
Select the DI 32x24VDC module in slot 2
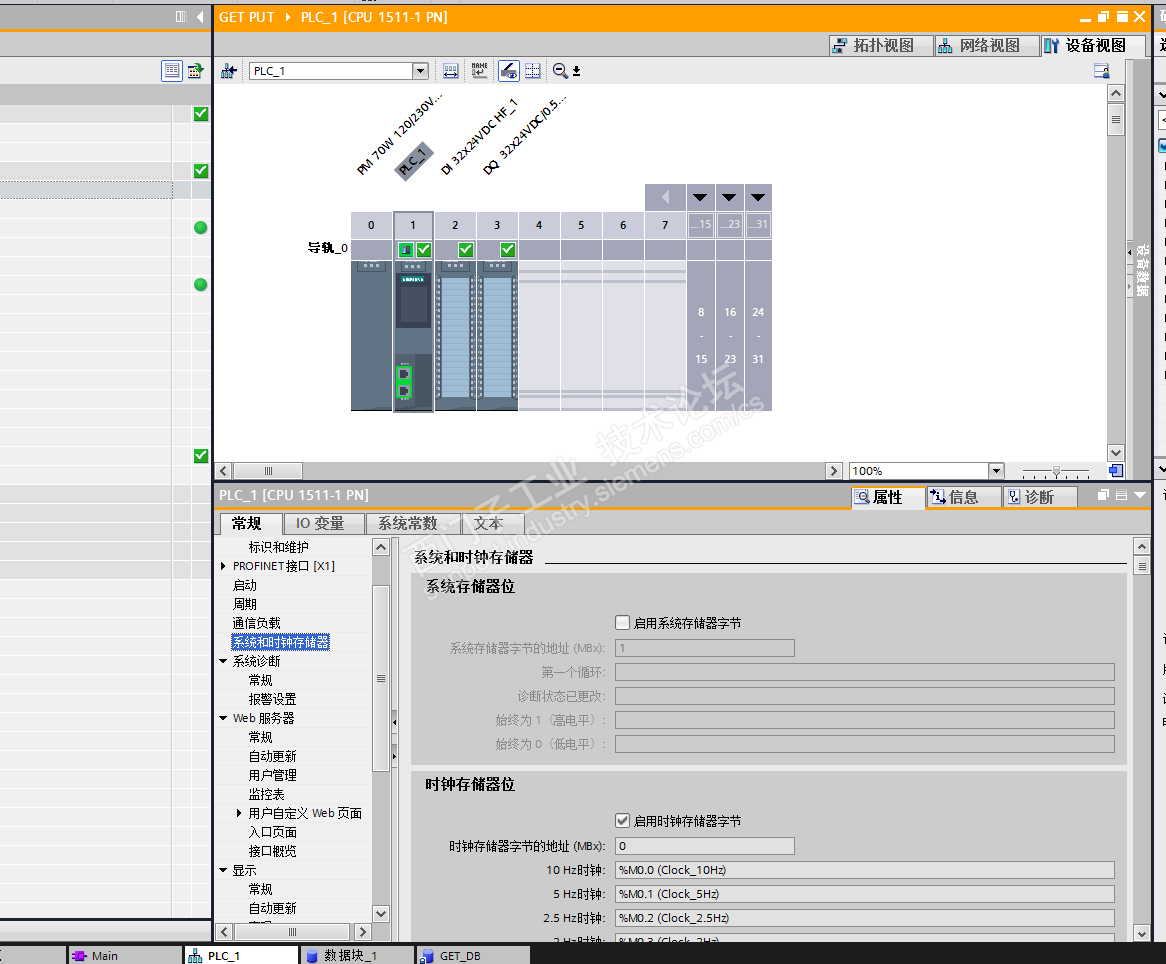(x=455, y=335)
